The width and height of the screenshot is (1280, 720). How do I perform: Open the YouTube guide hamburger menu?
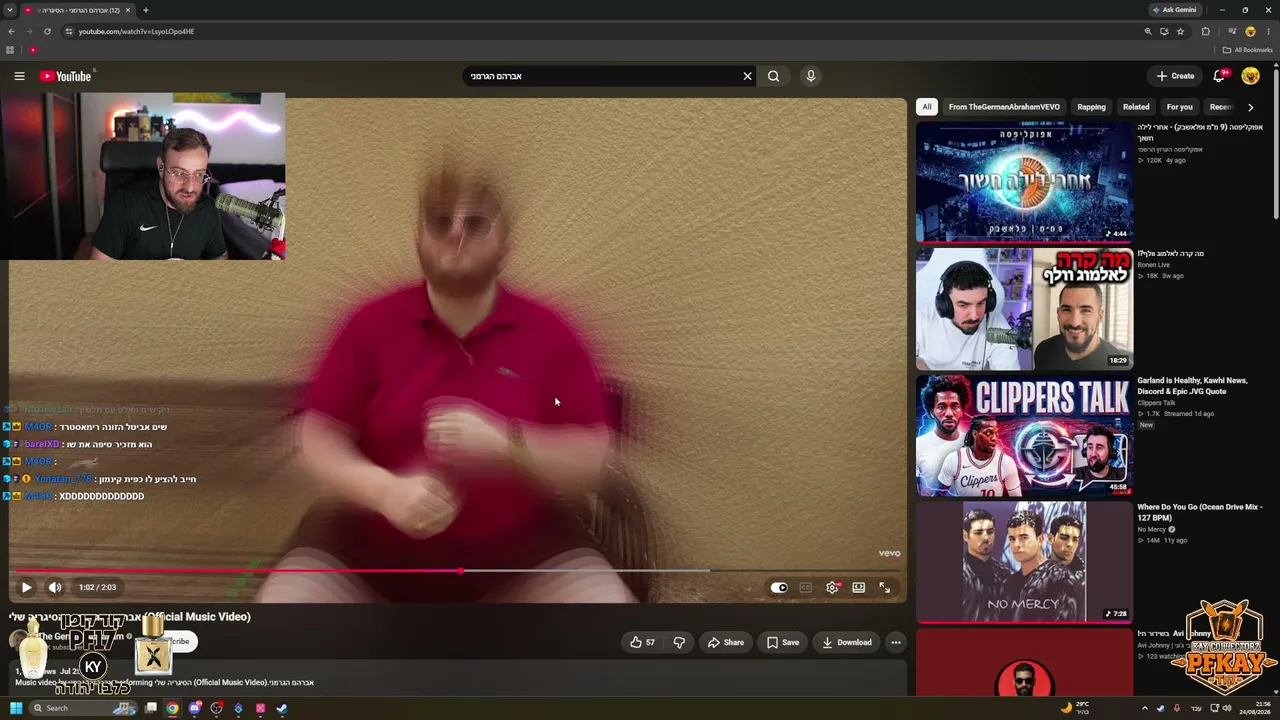coord(19,76)
